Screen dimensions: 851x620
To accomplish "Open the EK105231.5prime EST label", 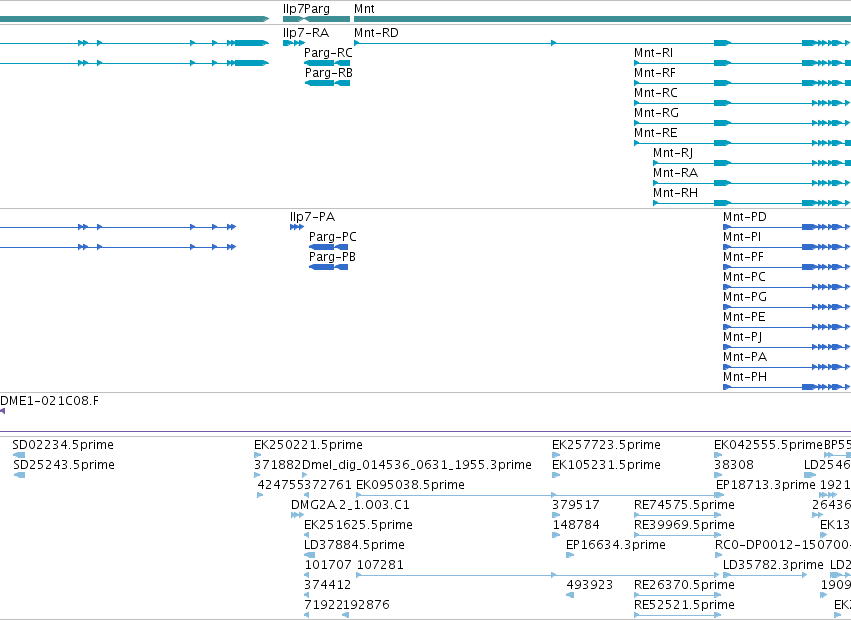I will (606, 465).
